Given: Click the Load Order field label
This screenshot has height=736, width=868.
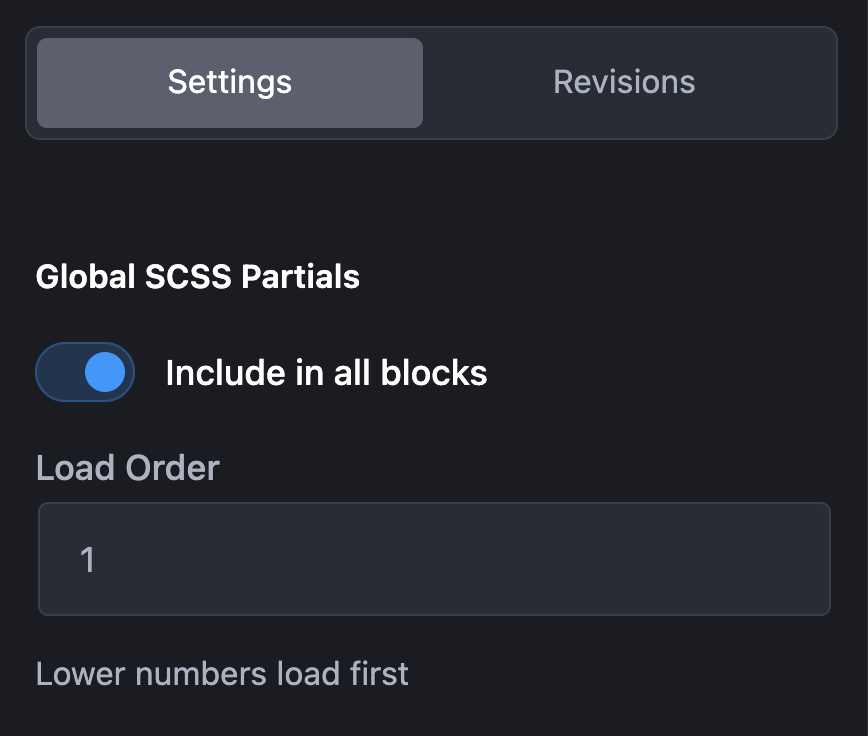Looking at the screenshot, I should click(x=127, y=467).
